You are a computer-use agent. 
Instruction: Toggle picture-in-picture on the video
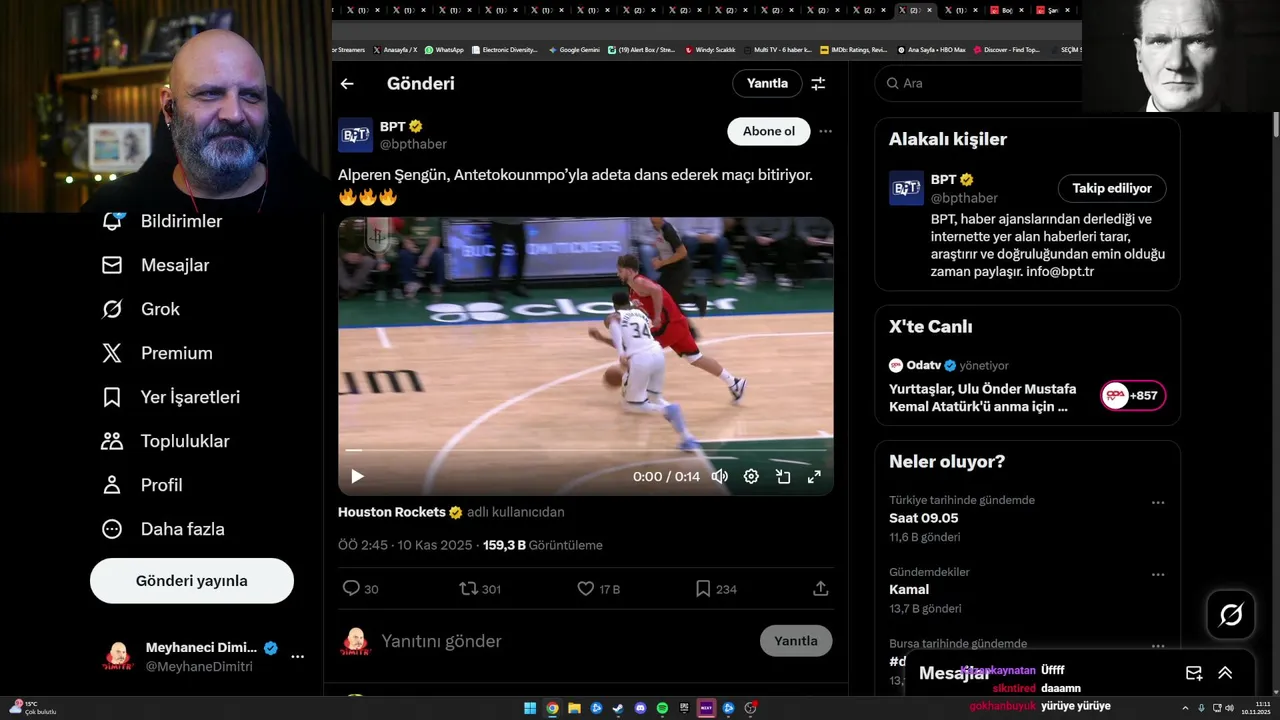coord(783,477)
